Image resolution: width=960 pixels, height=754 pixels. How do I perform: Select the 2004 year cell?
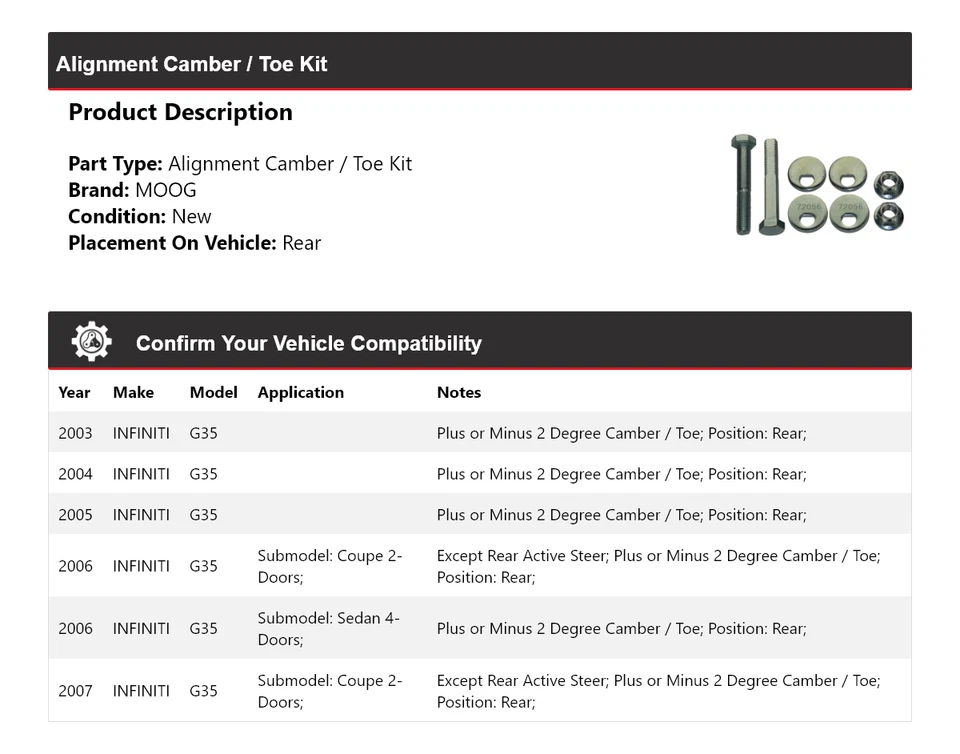tap(75, 474)
